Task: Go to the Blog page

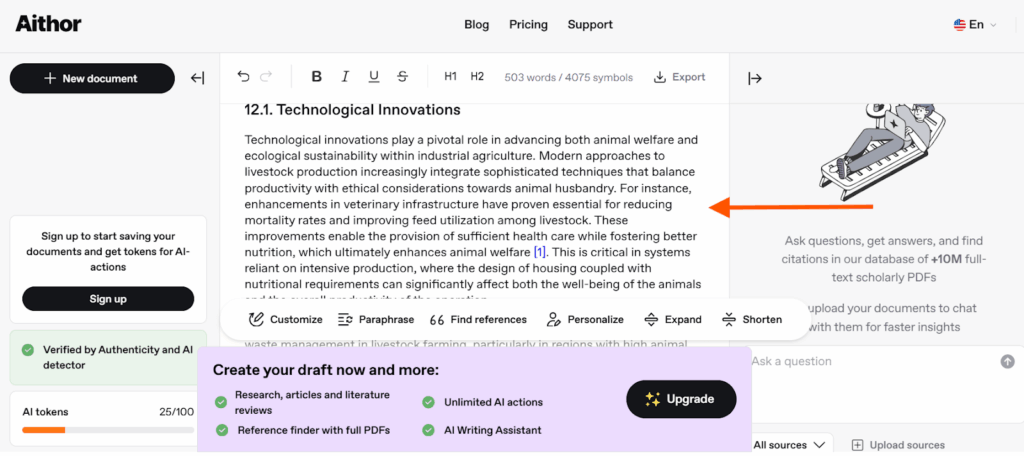Action: tap(477, 25)
